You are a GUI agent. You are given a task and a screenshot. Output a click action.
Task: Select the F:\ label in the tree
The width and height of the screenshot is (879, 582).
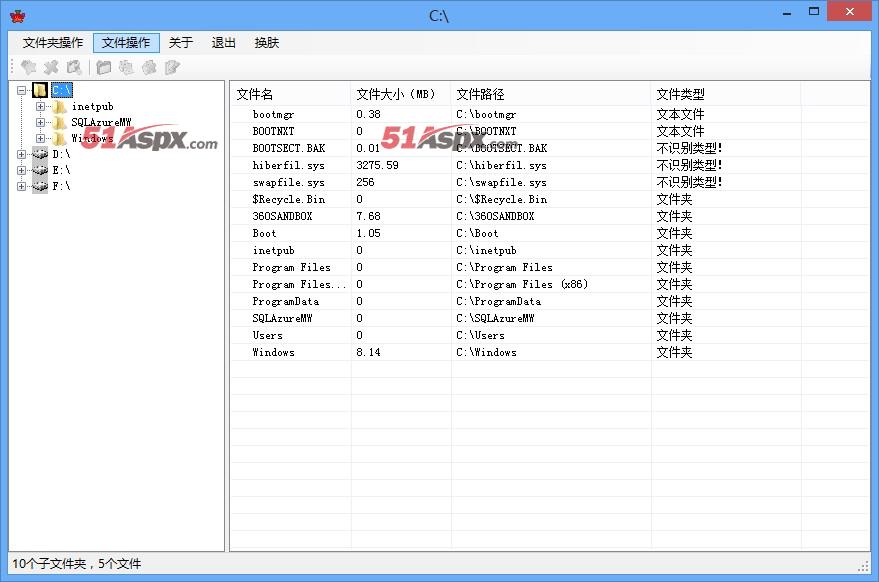(61, 186)
